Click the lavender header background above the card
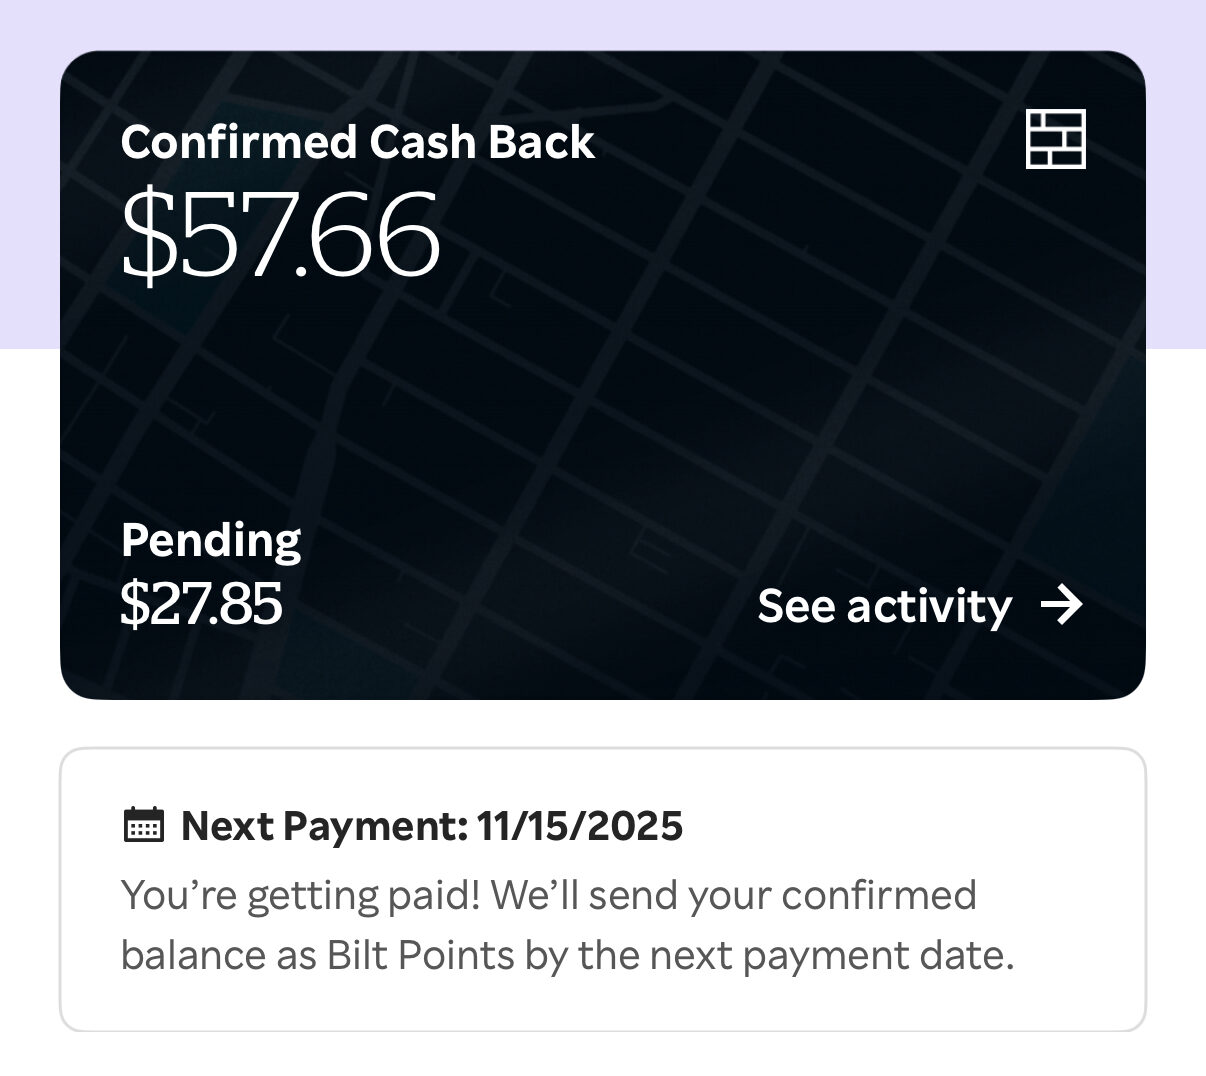Viewport: 1206px width, 1076px height. (600, 24)
